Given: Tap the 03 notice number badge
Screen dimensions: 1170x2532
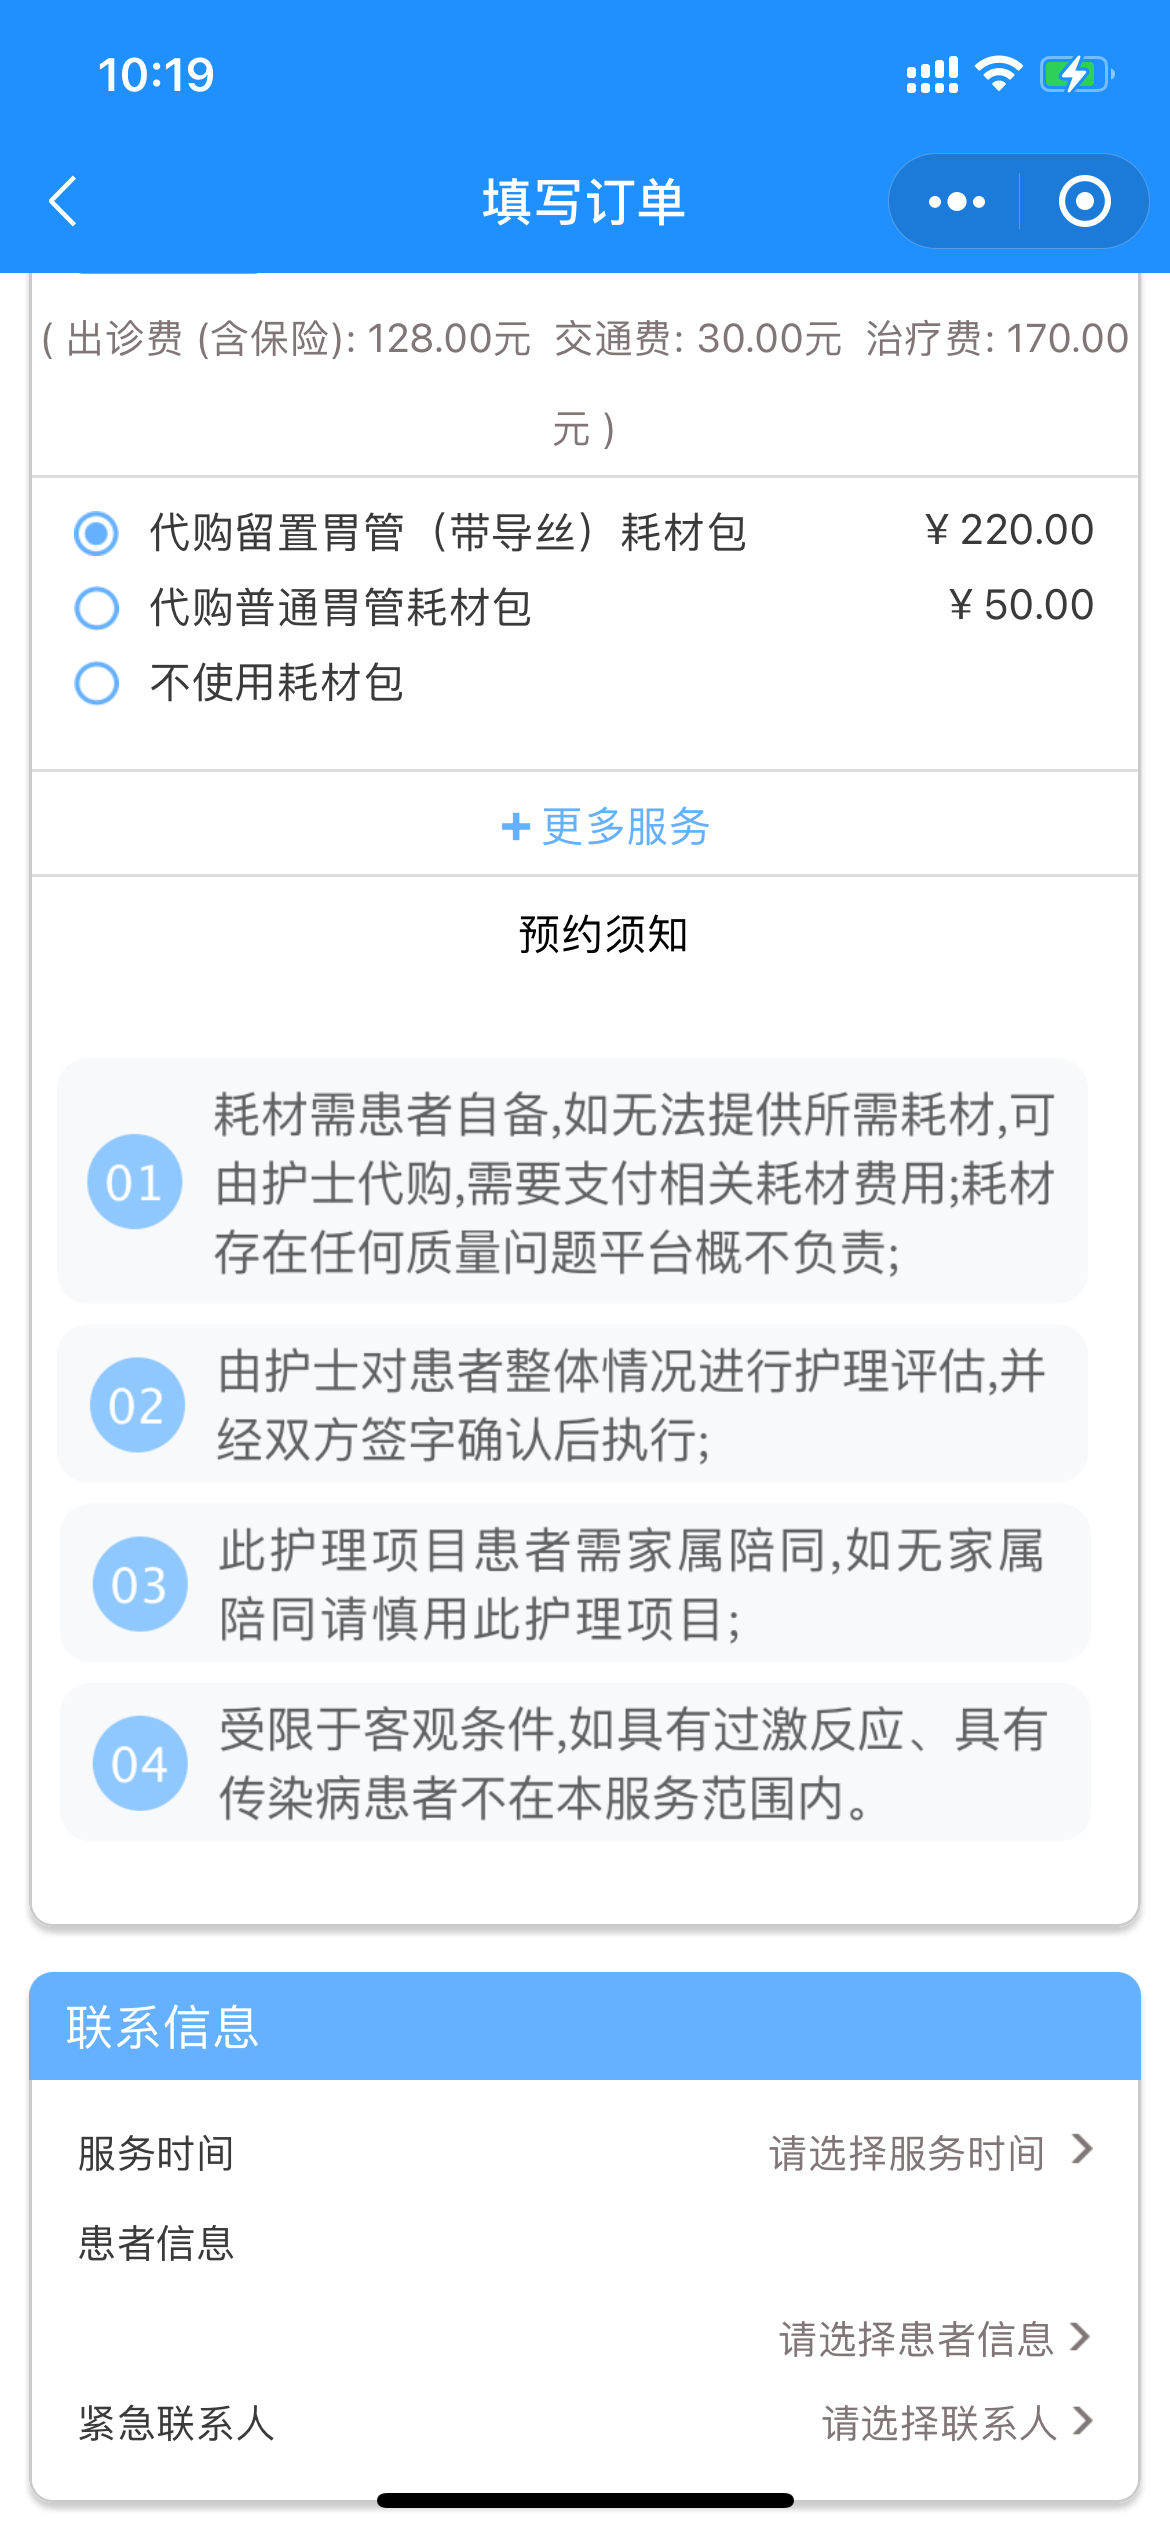Looking at the screenshot, I should click(139, 1583).
